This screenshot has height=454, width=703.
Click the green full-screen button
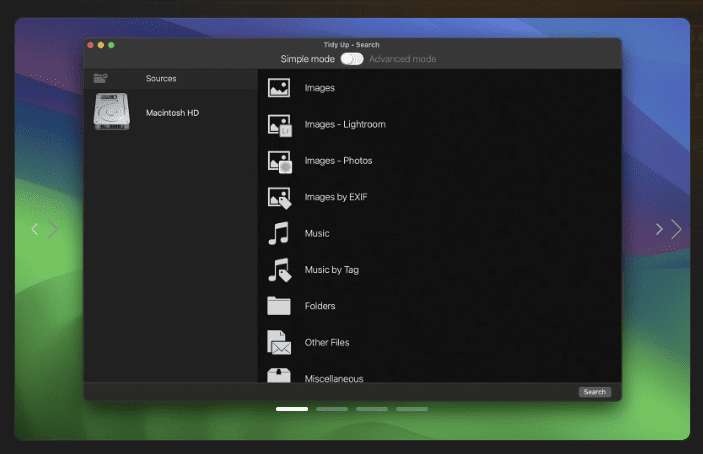(x=111, y=45)
